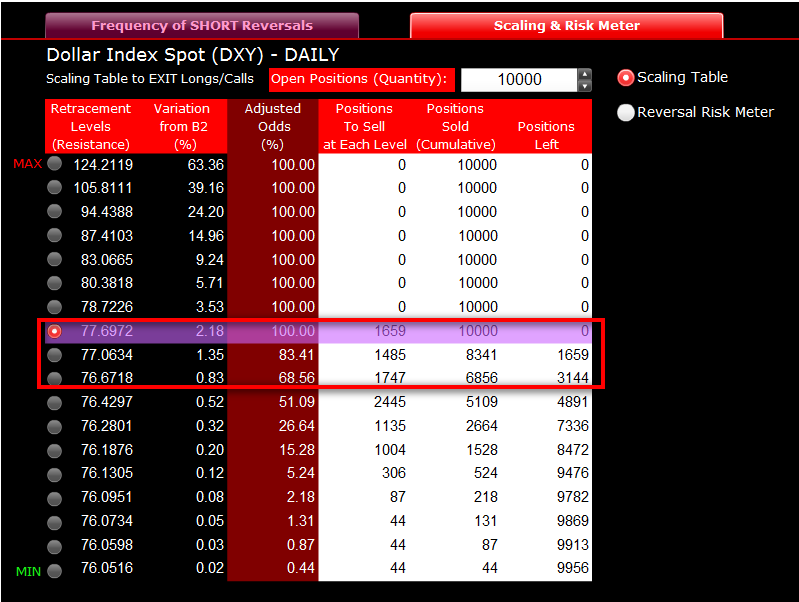Click the 9869 positions left cell
This screenshot has height=602, width=799.
click(x=573, y=521)
